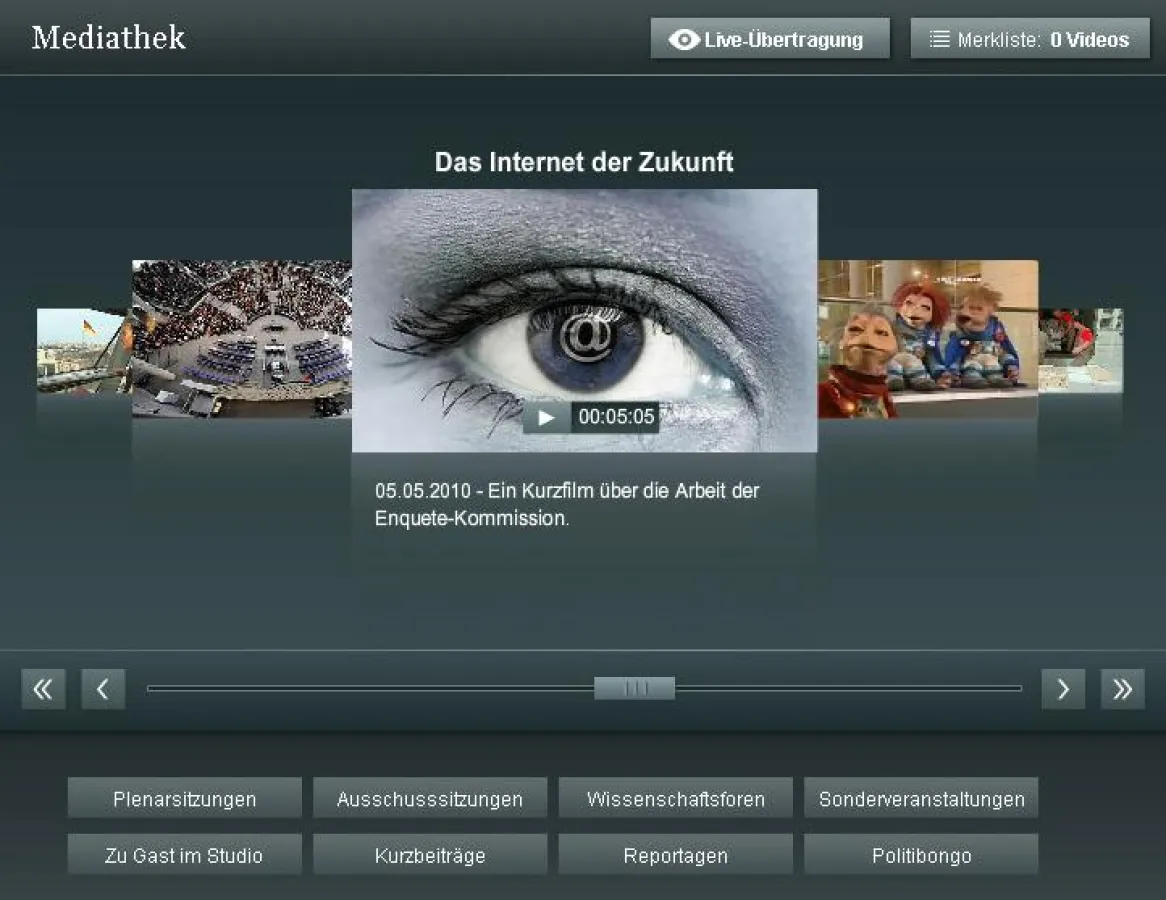Open the Live-Übertragung stream

tap(770, 39)
